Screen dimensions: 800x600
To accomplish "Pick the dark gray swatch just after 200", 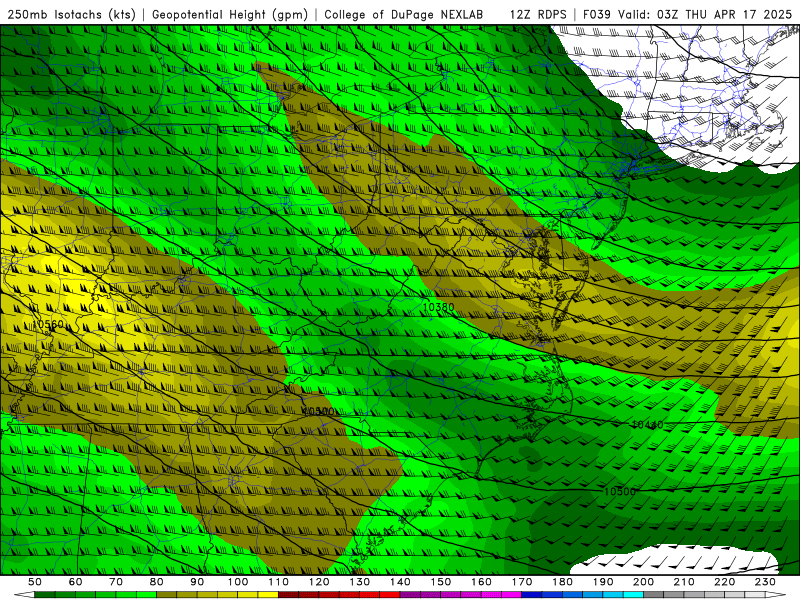I will 654,595.
